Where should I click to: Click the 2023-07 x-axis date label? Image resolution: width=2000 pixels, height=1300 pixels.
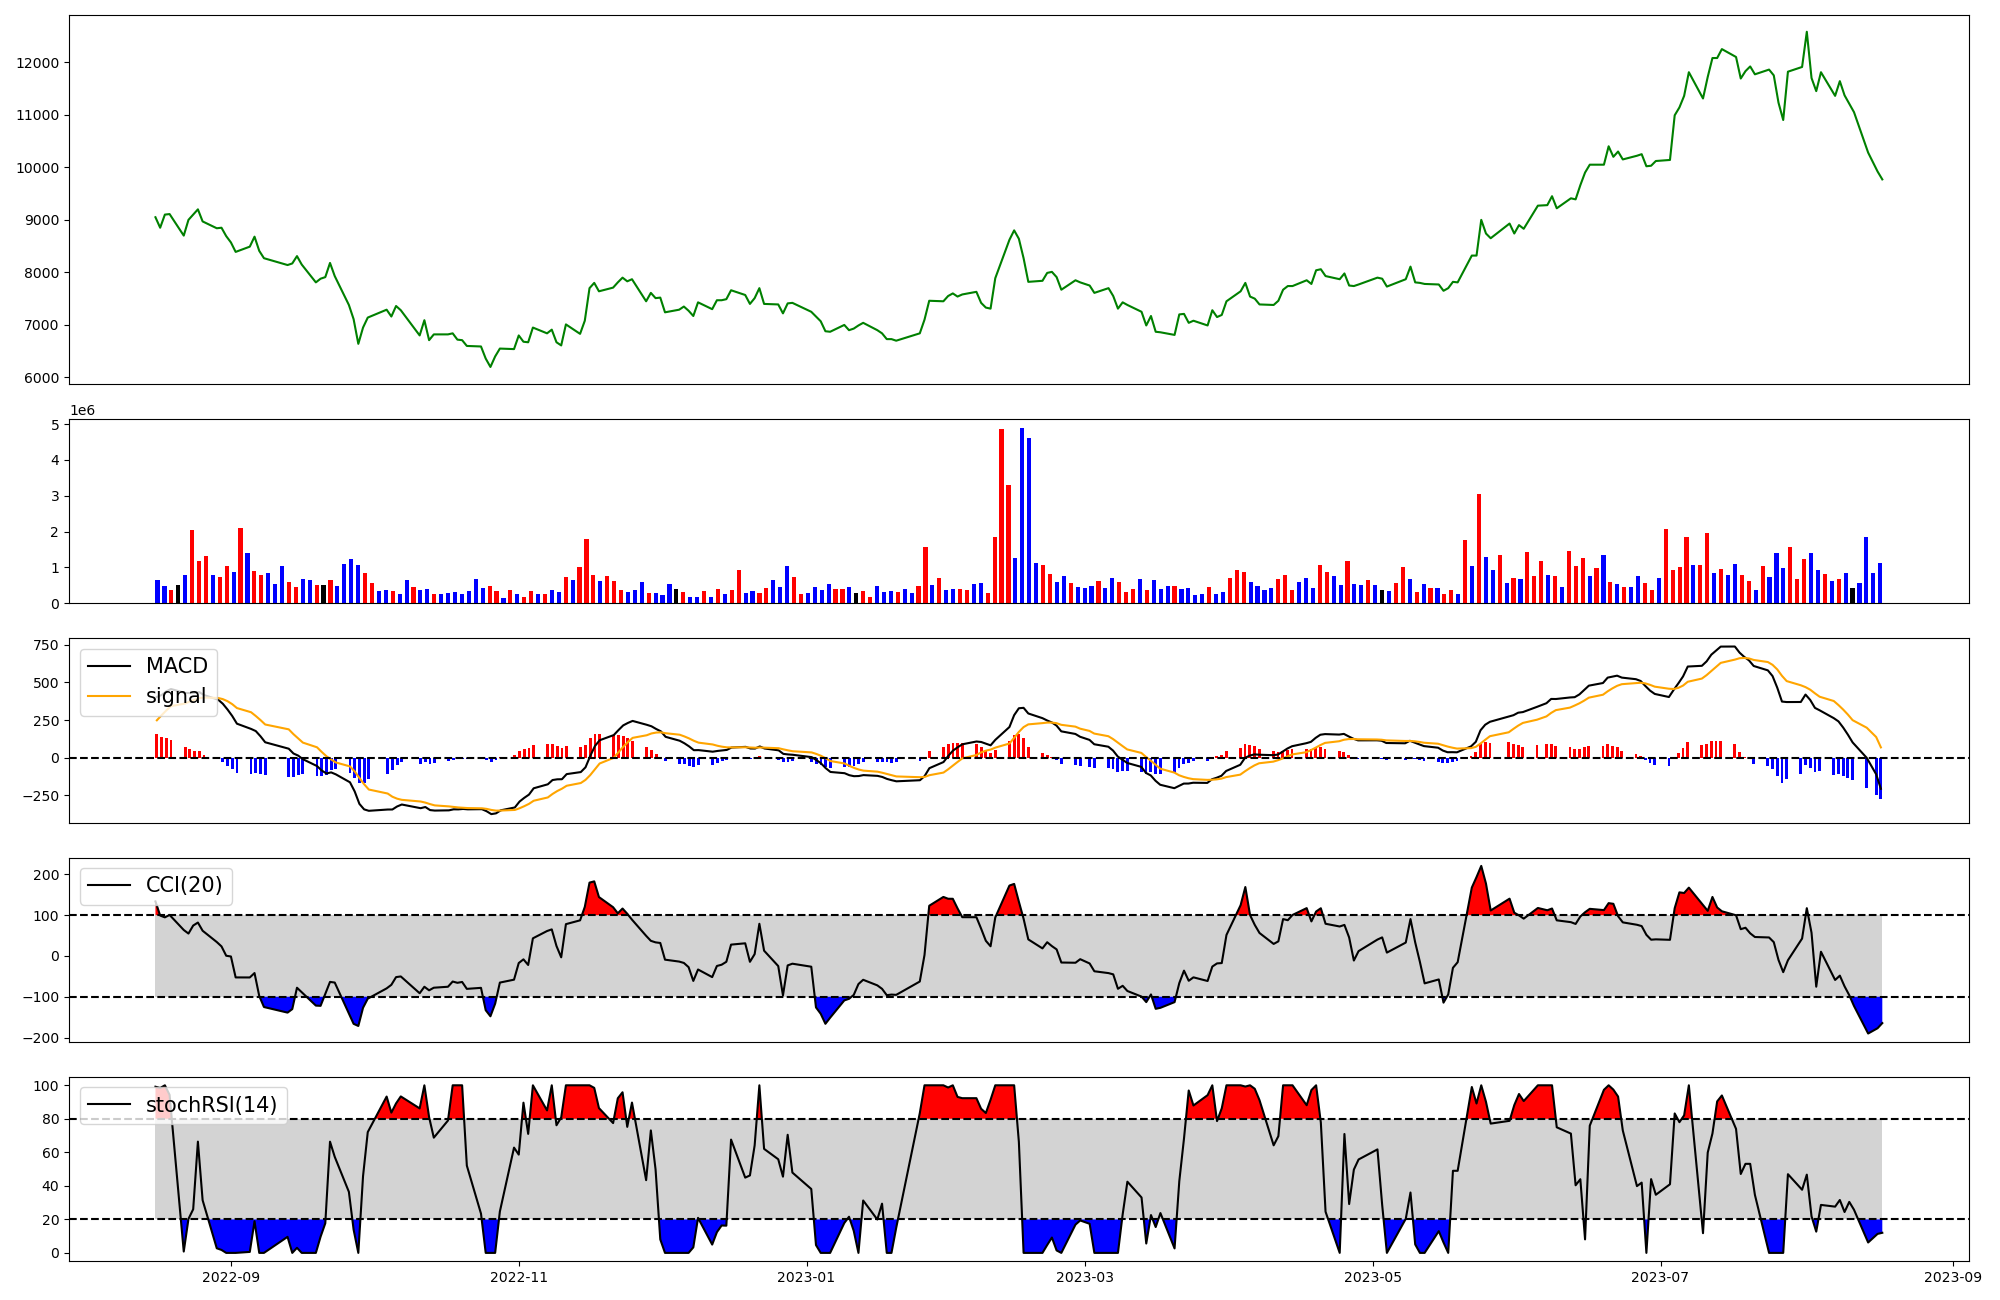(x=1660, y=1277)
